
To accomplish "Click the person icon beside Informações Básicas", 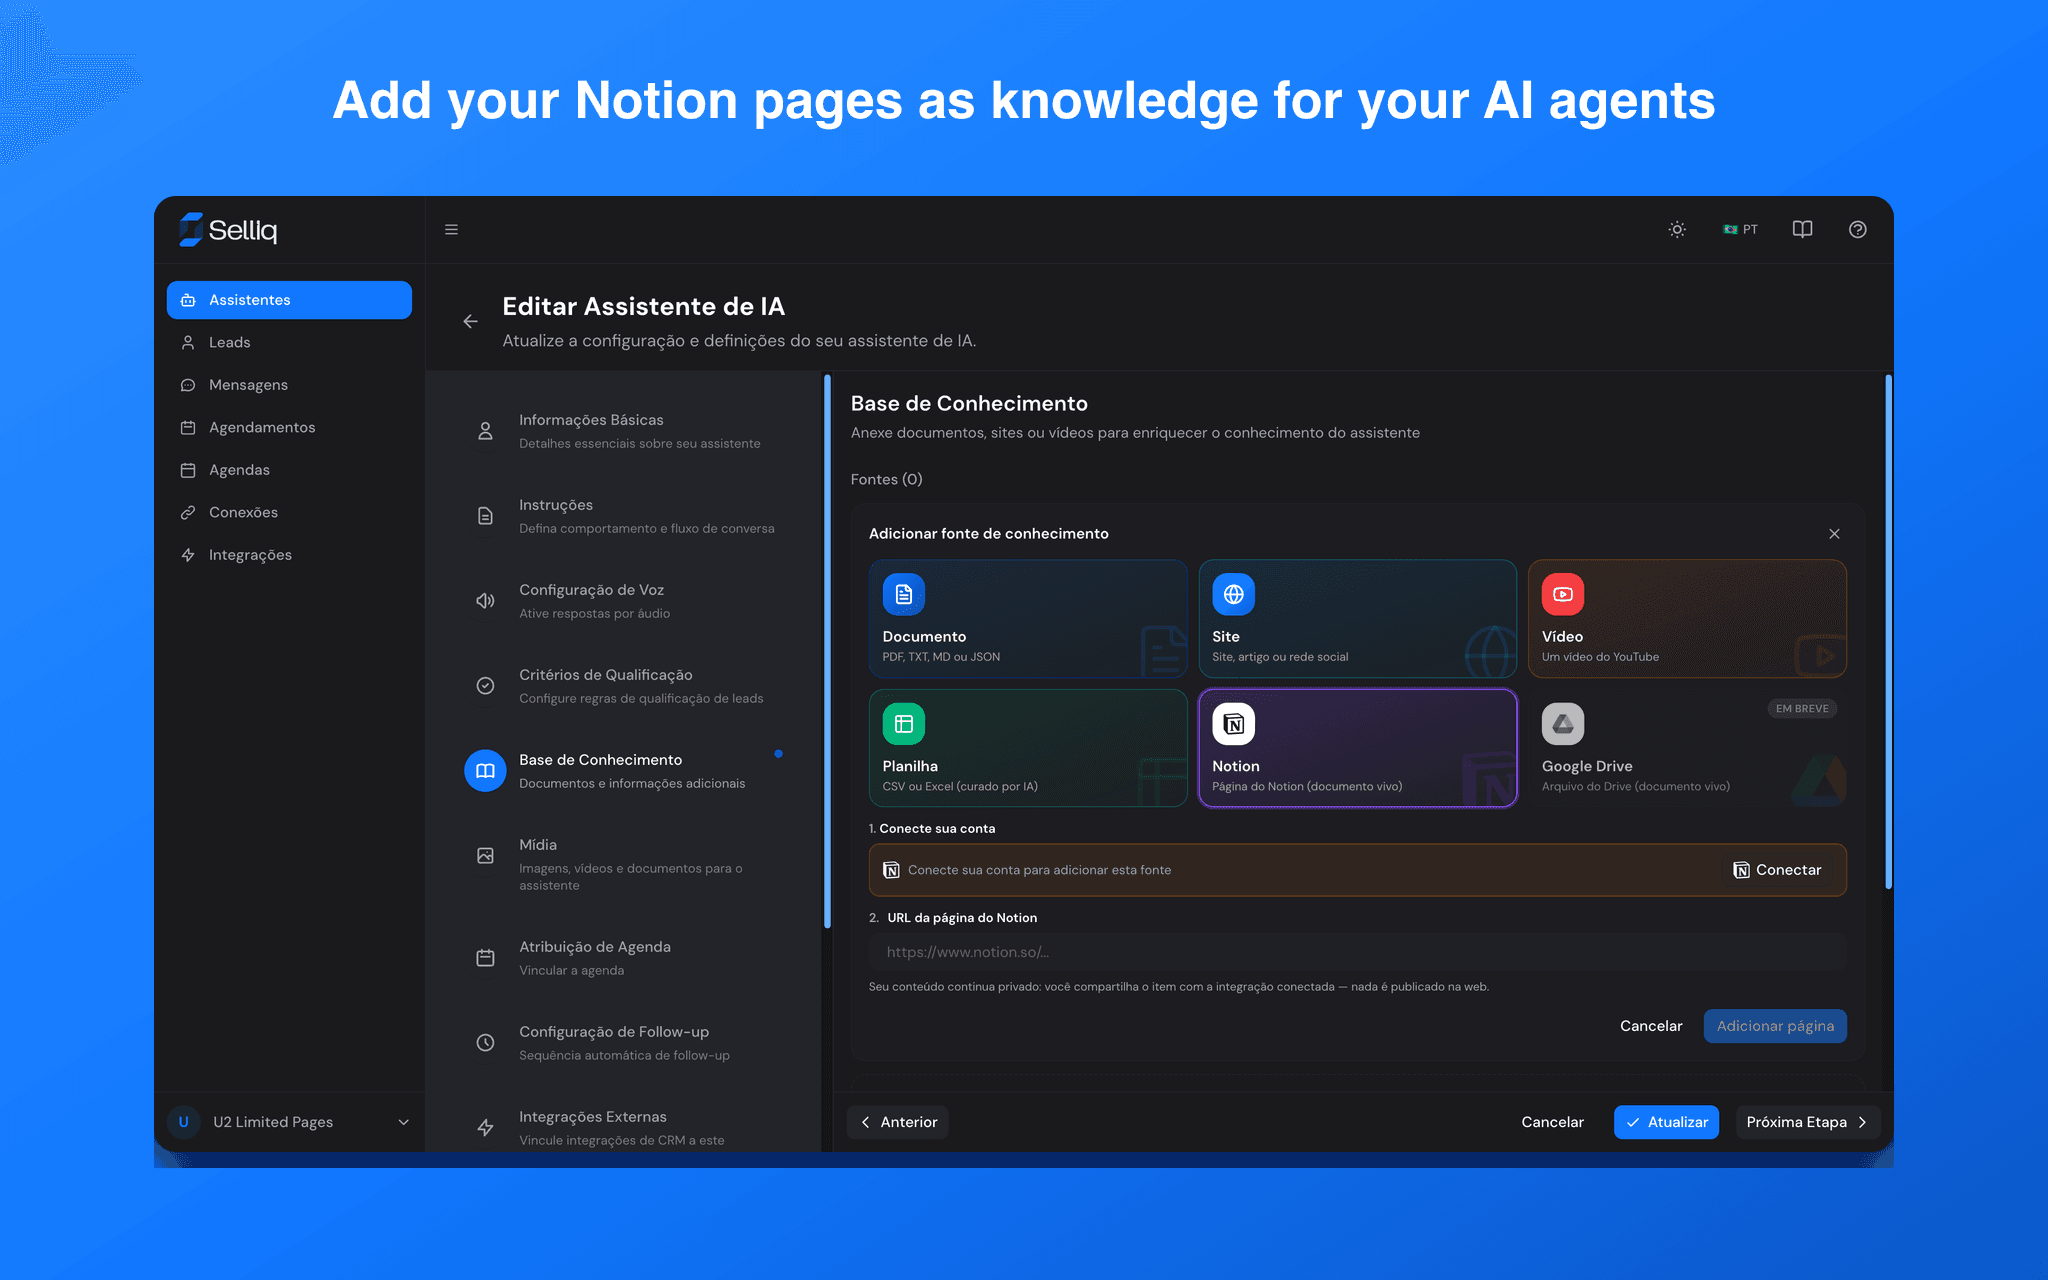I will click(485, 431).
